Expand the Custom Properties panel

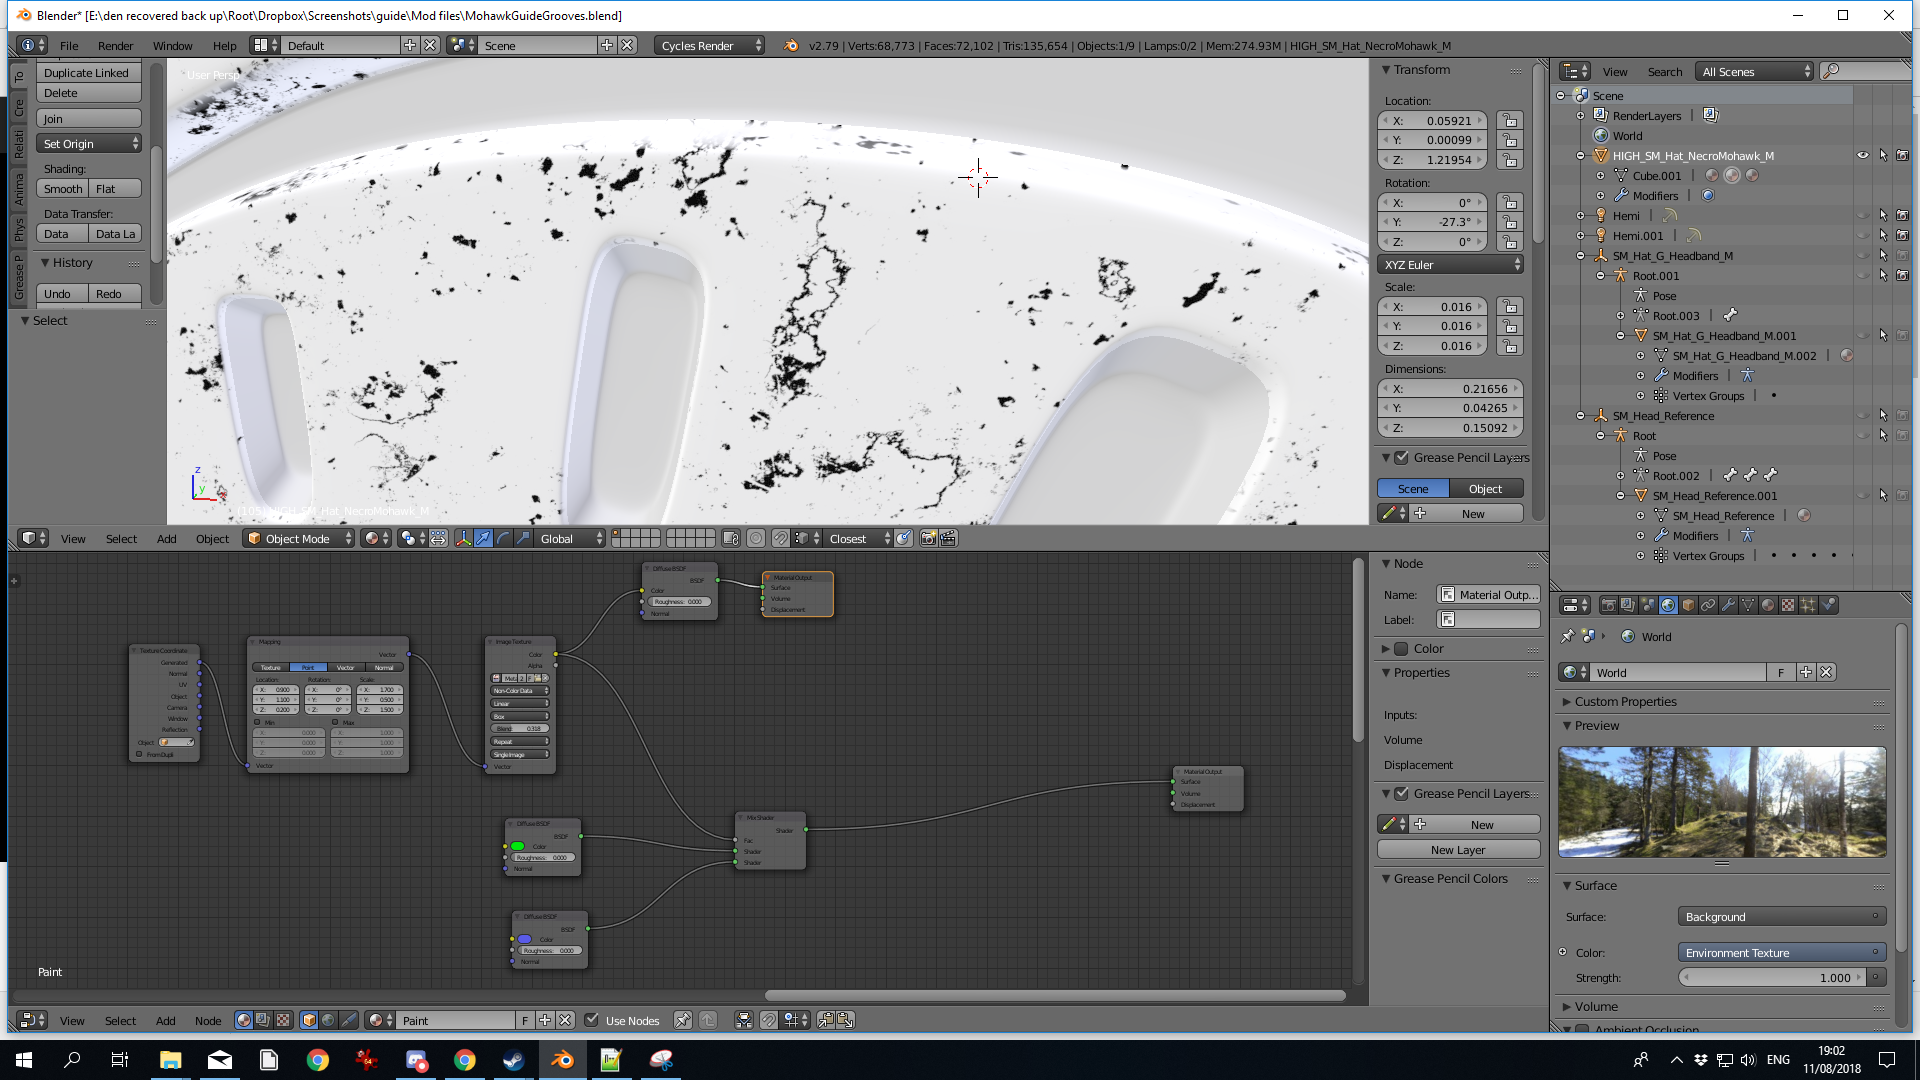[1625, 701]
